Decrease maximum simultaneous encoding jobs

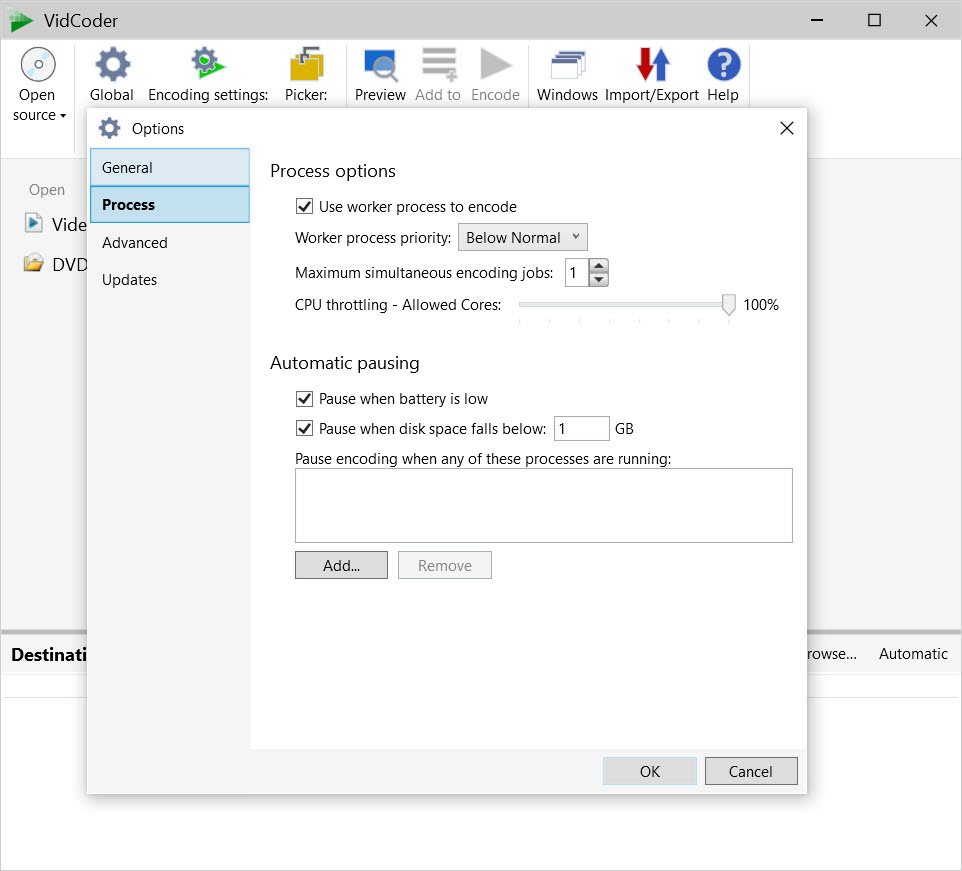[599, 280]
